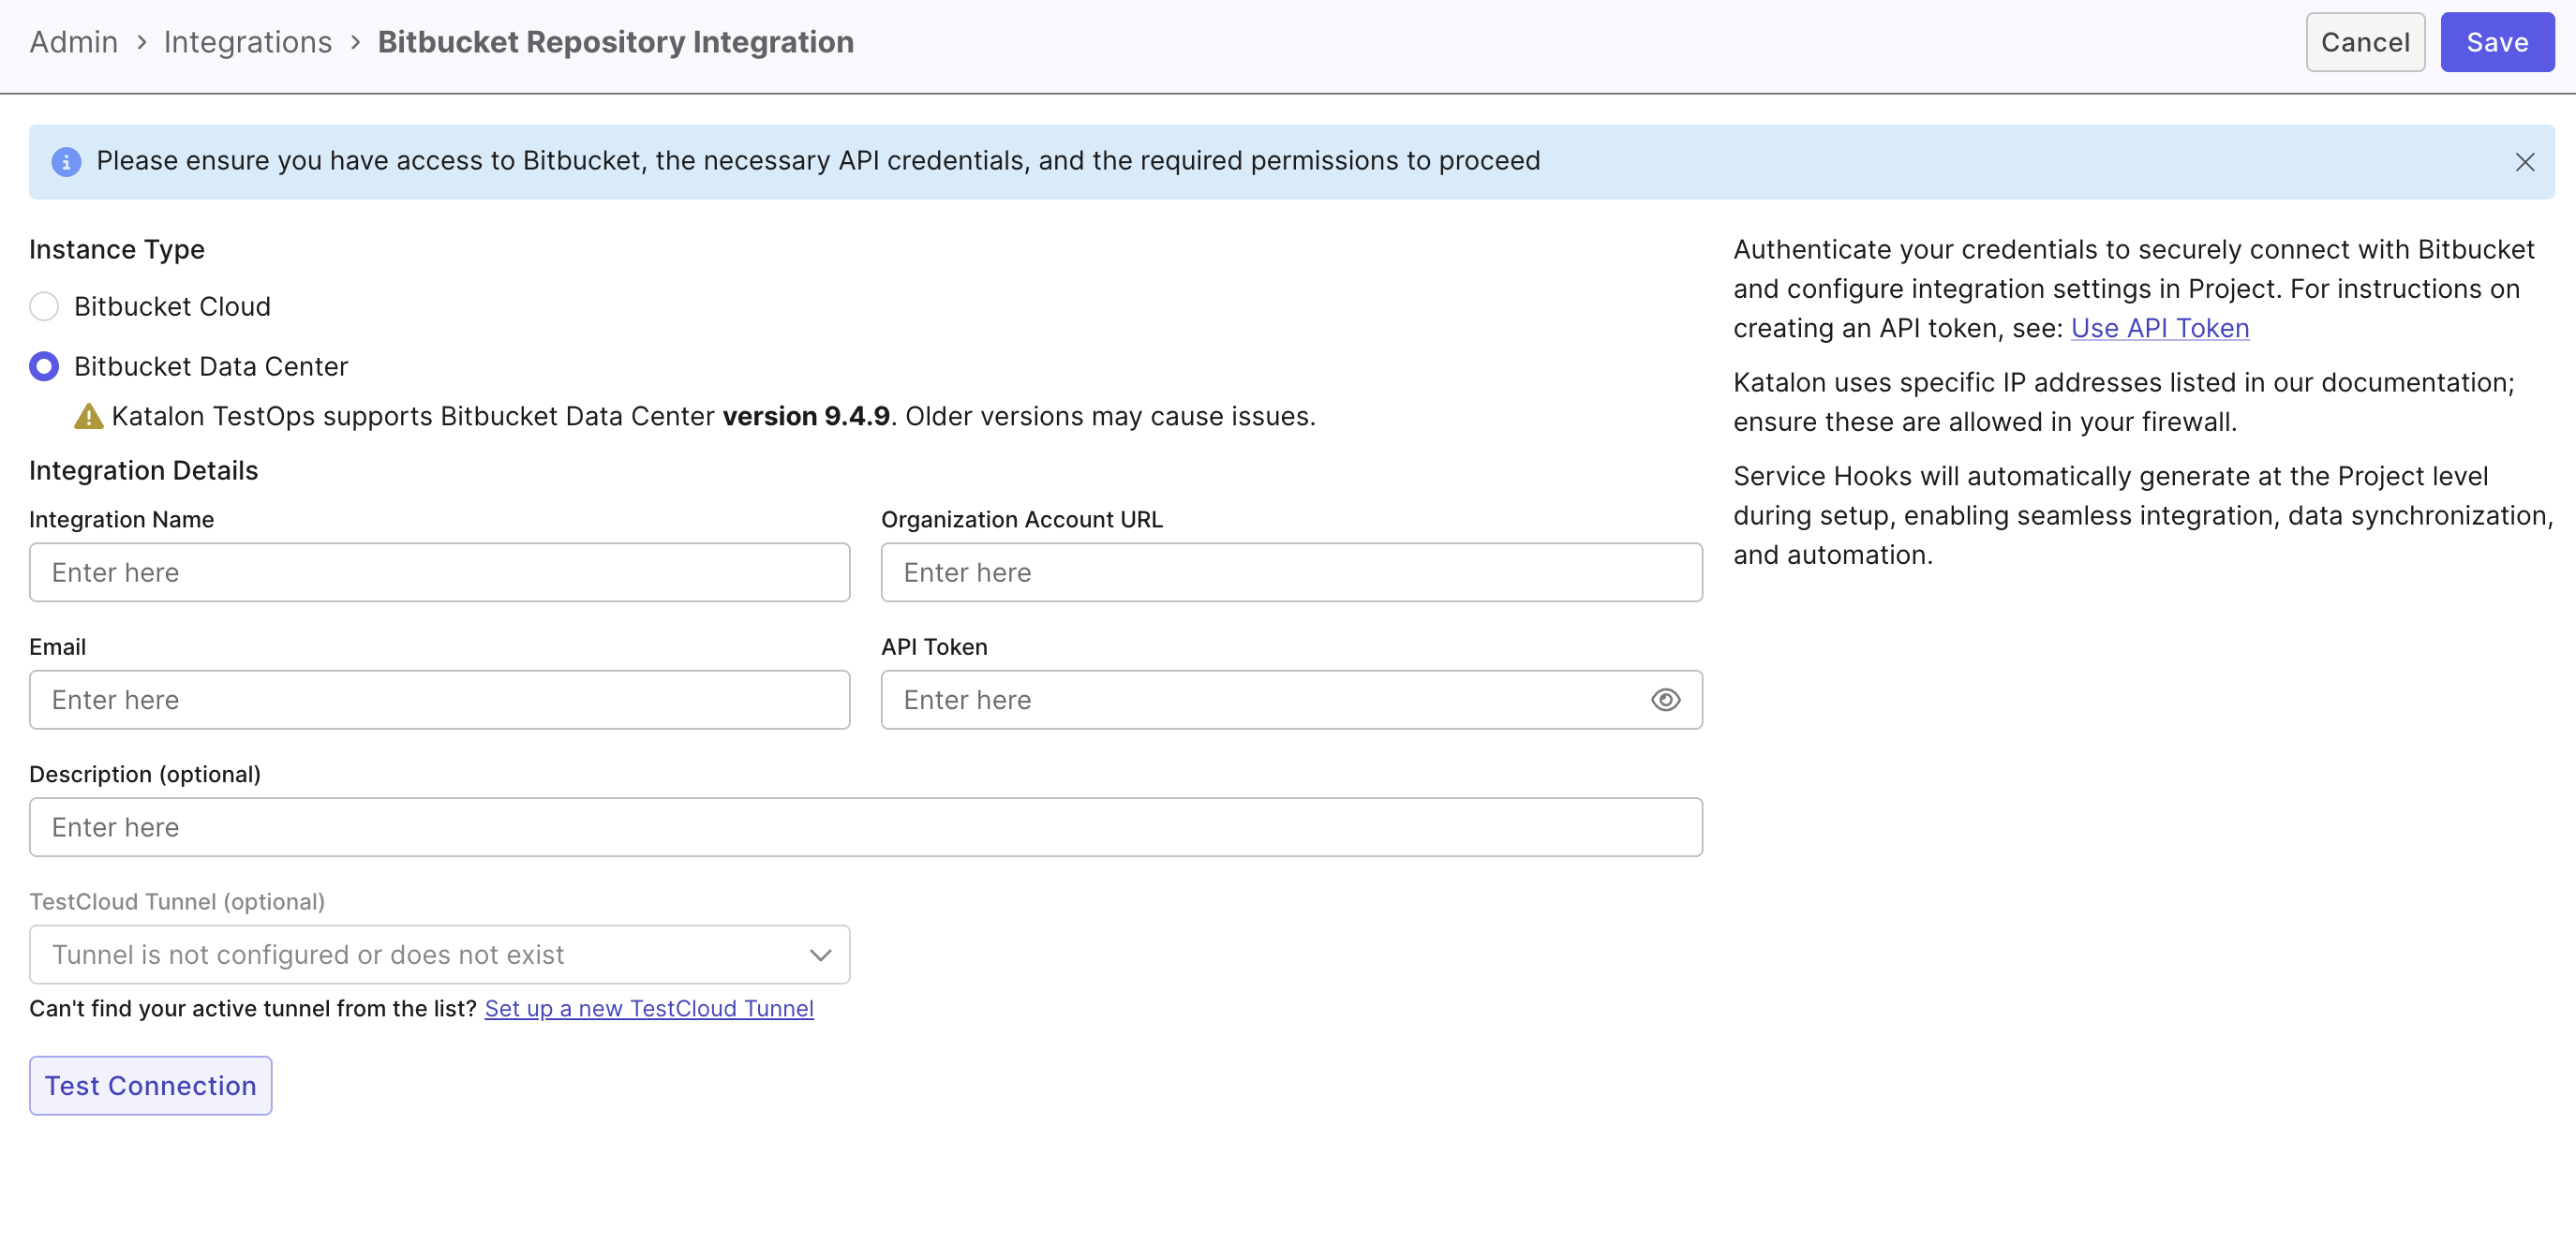Click the Cancel button
This screenshot has height=1259, width=2576.
pyautogui.click(x=2365, y=42)
